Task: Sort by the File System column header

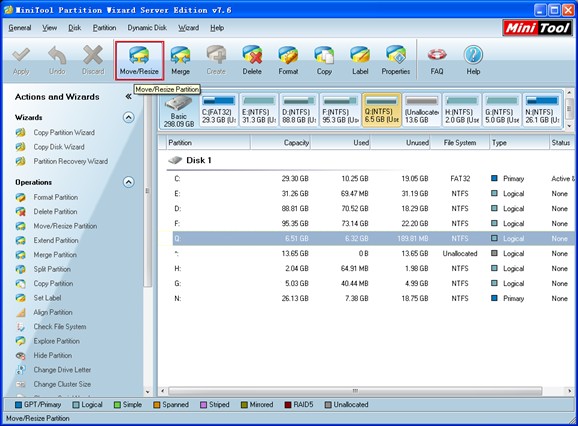Action: click(x=460, y=143)
